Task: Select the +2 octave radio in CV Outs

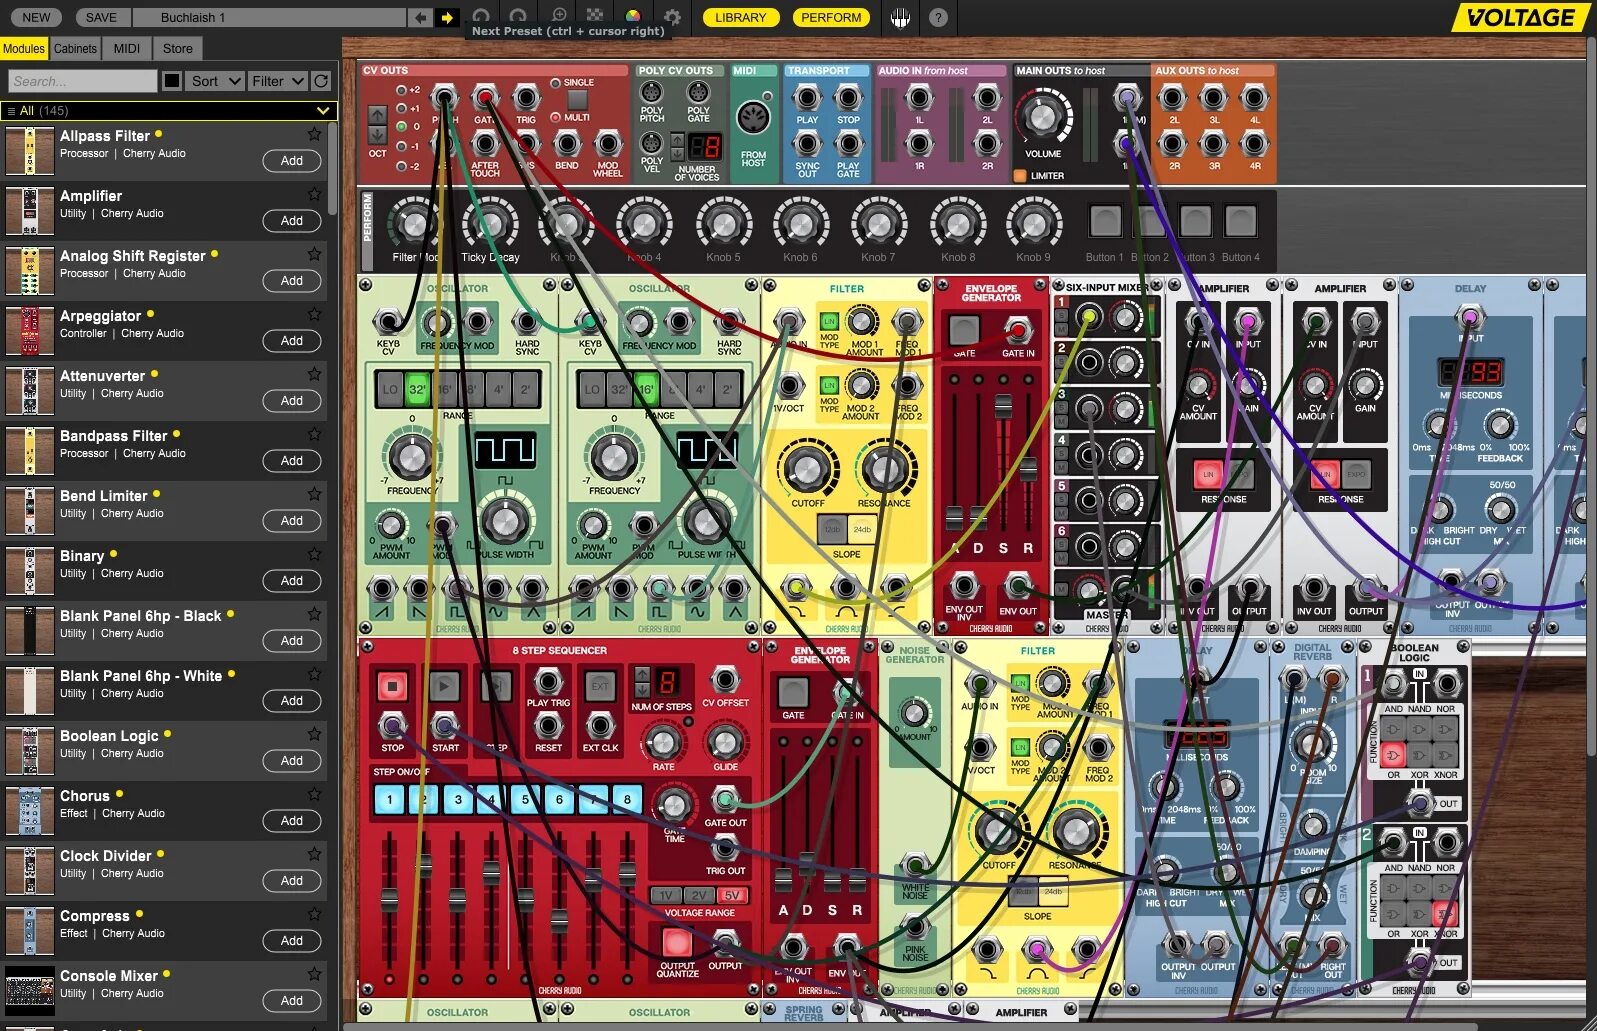Action: tap(402, 90)
